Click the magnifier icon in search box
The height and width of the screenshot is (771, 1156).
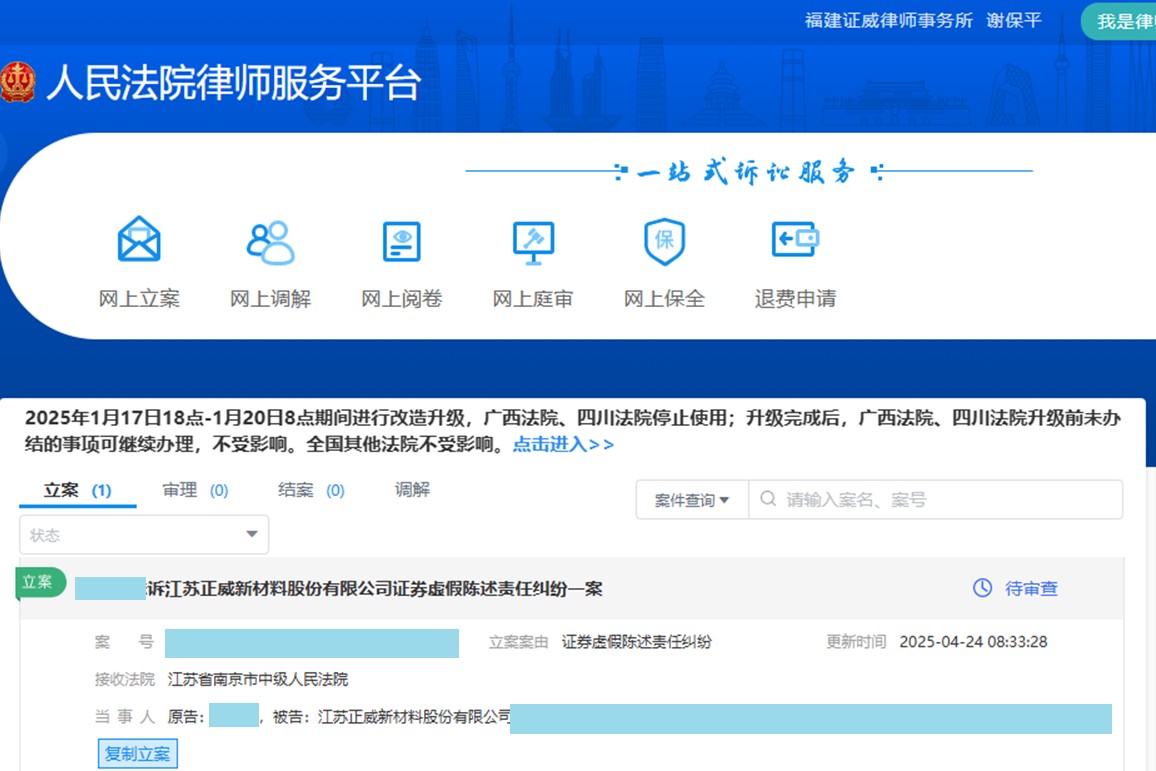tap(767, 499)
